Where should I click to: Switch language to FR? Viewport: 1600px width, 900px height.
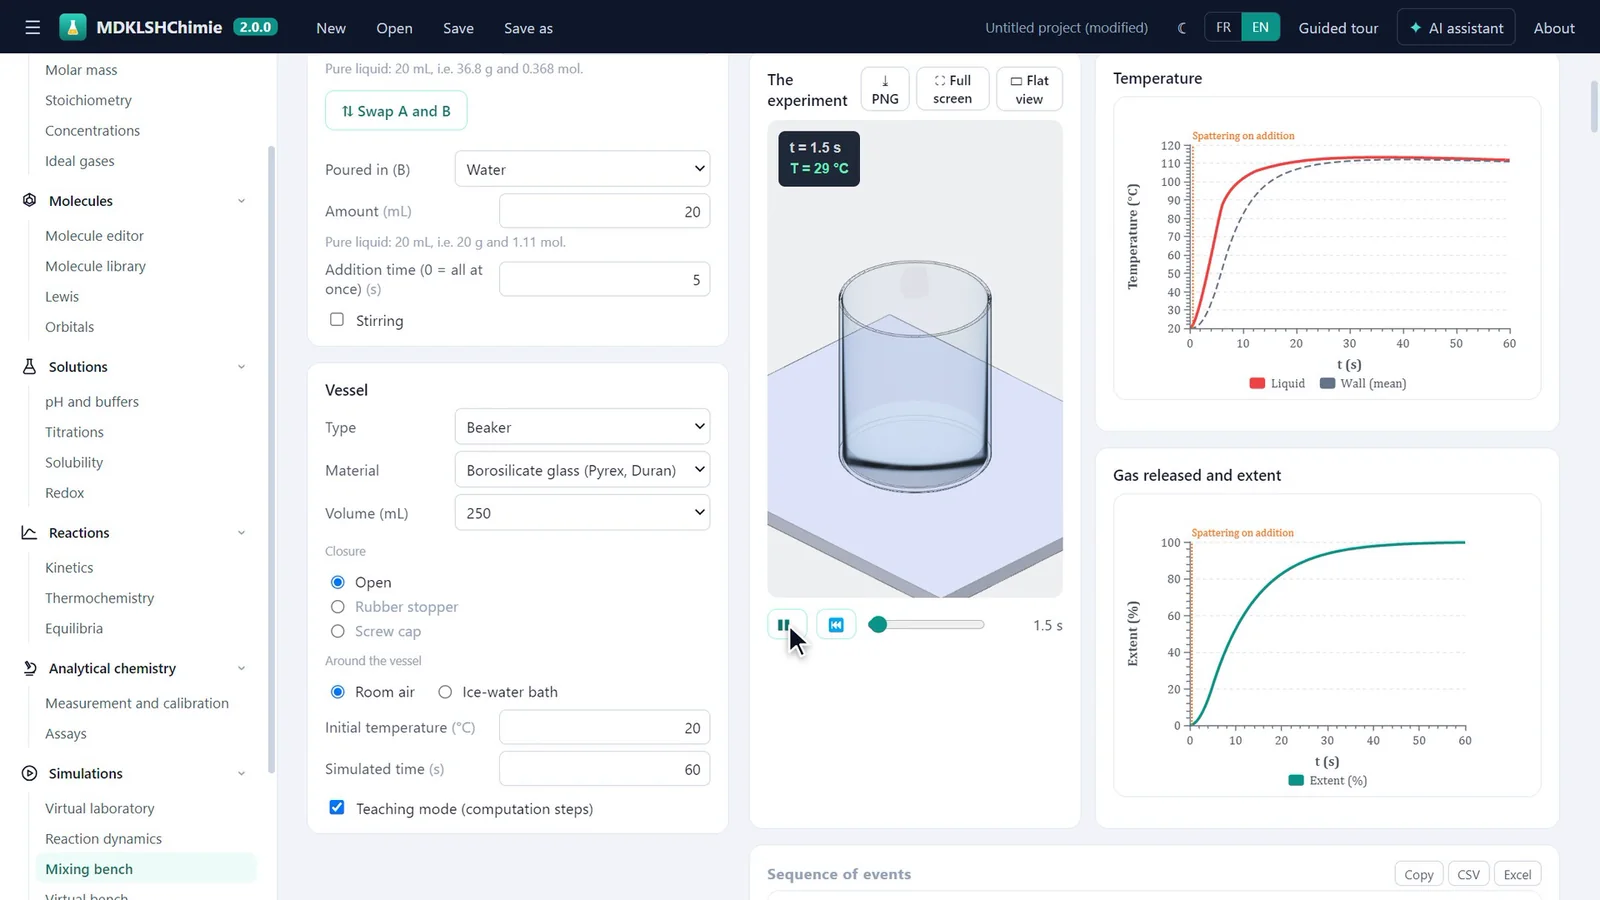[x=1223, y=27]
